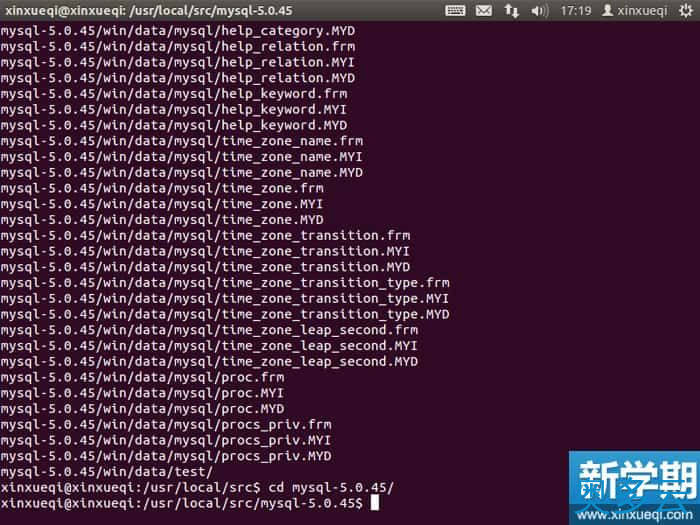Click the line time_zone_transition_type.frm

(x=225, y=283)
